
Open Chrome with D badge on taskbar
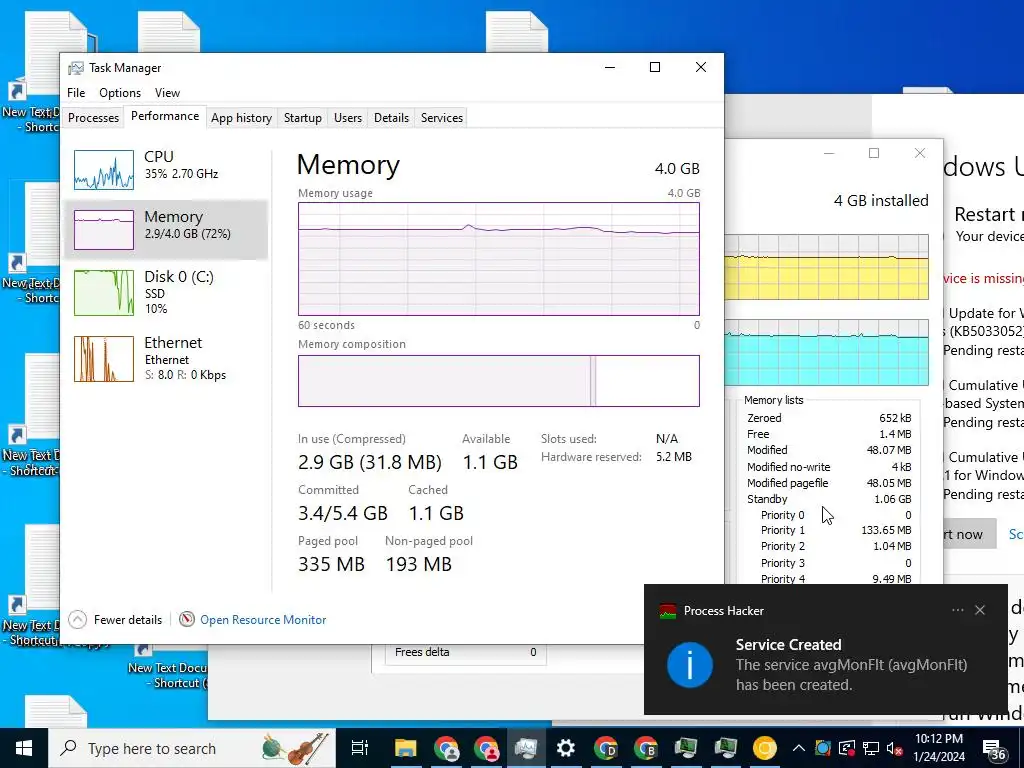[x=605, y=748]
